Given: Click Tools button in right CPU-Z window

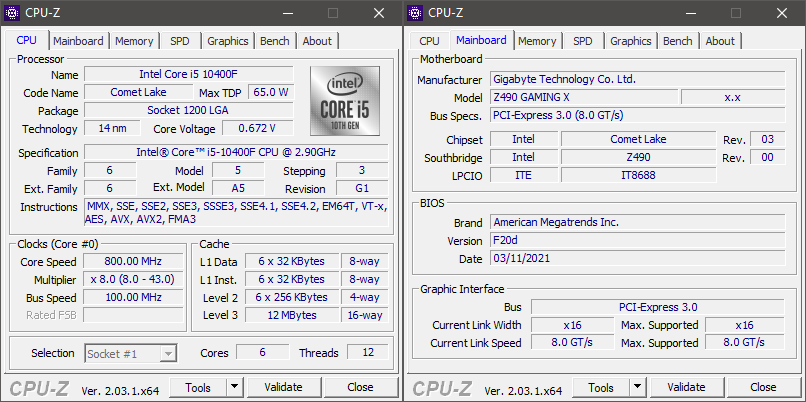Looking at the screenshot, I should pos(601,387).
